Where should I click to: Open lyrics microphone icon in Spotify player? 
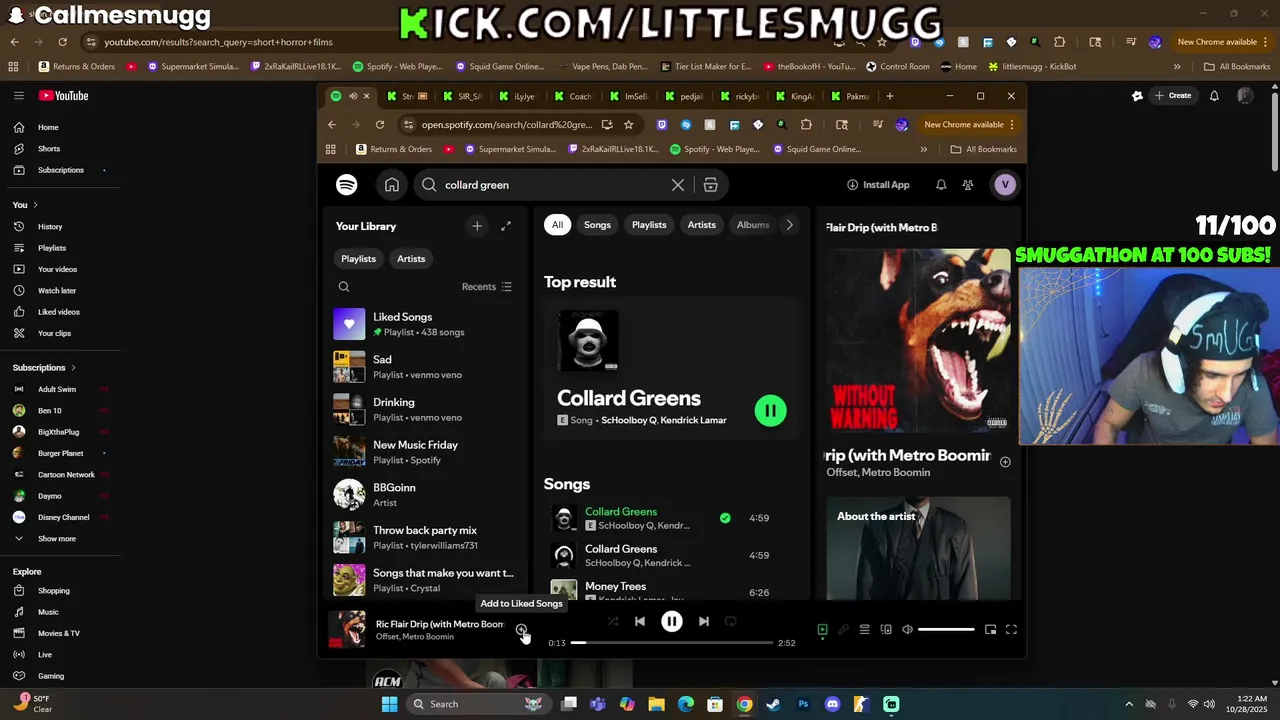click(x=843, y=629)
